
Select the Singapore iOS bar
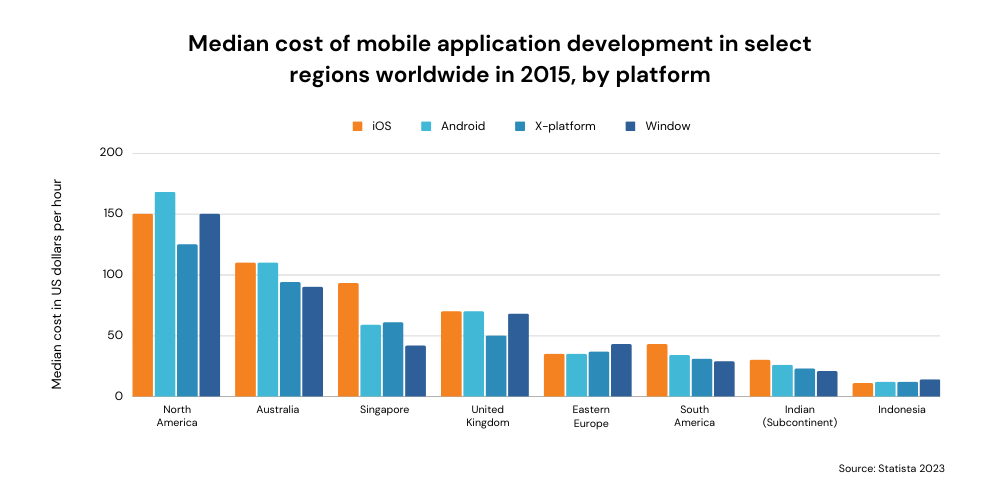click(348, 340)
